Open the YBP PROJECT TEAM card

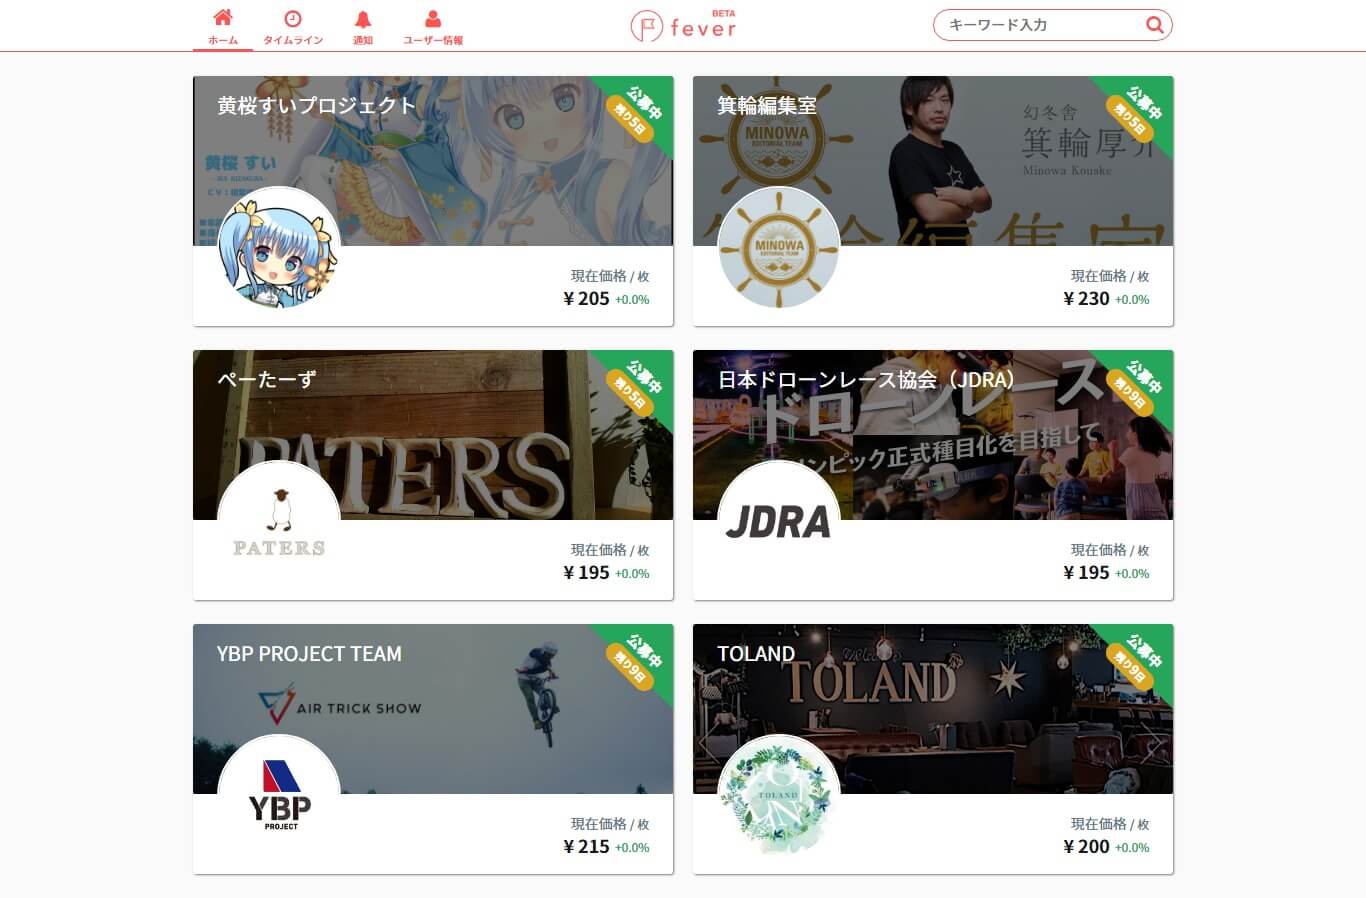point(433,749)
